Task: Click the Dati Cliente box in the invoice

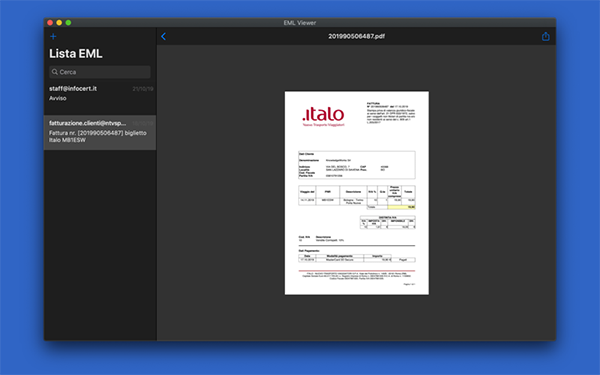Action: [357, 165]
